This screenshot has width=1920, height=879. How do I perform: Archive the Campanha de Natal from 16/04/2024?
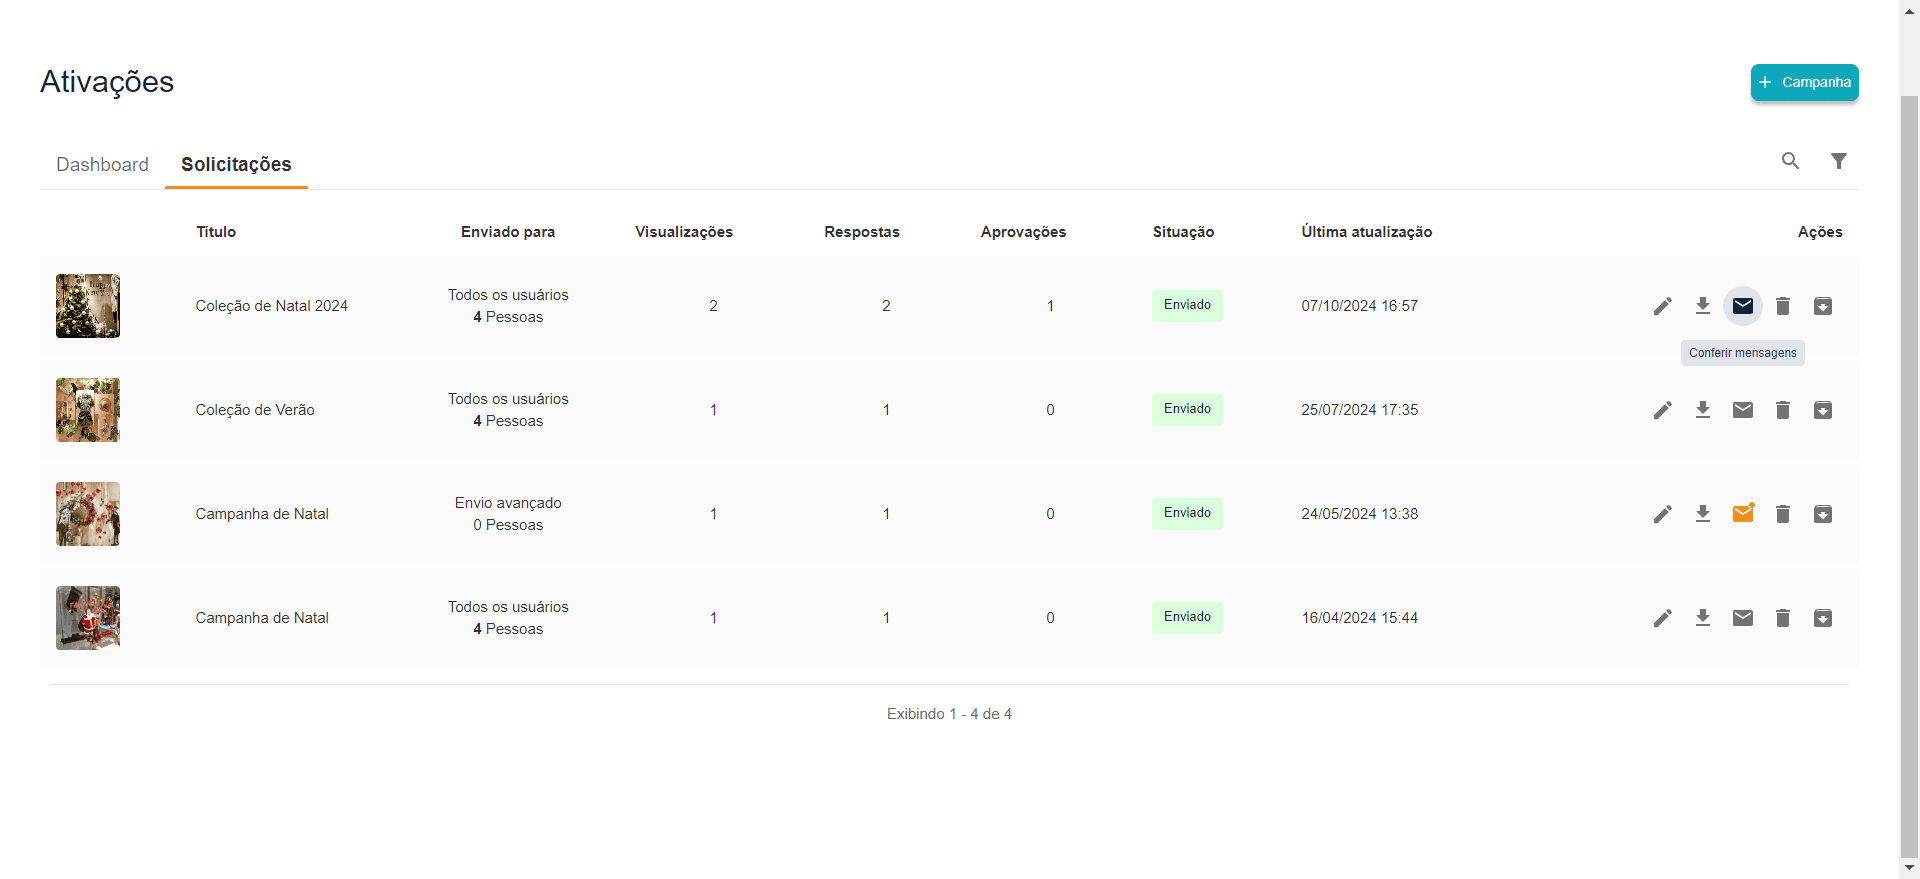pos(1823,618)
